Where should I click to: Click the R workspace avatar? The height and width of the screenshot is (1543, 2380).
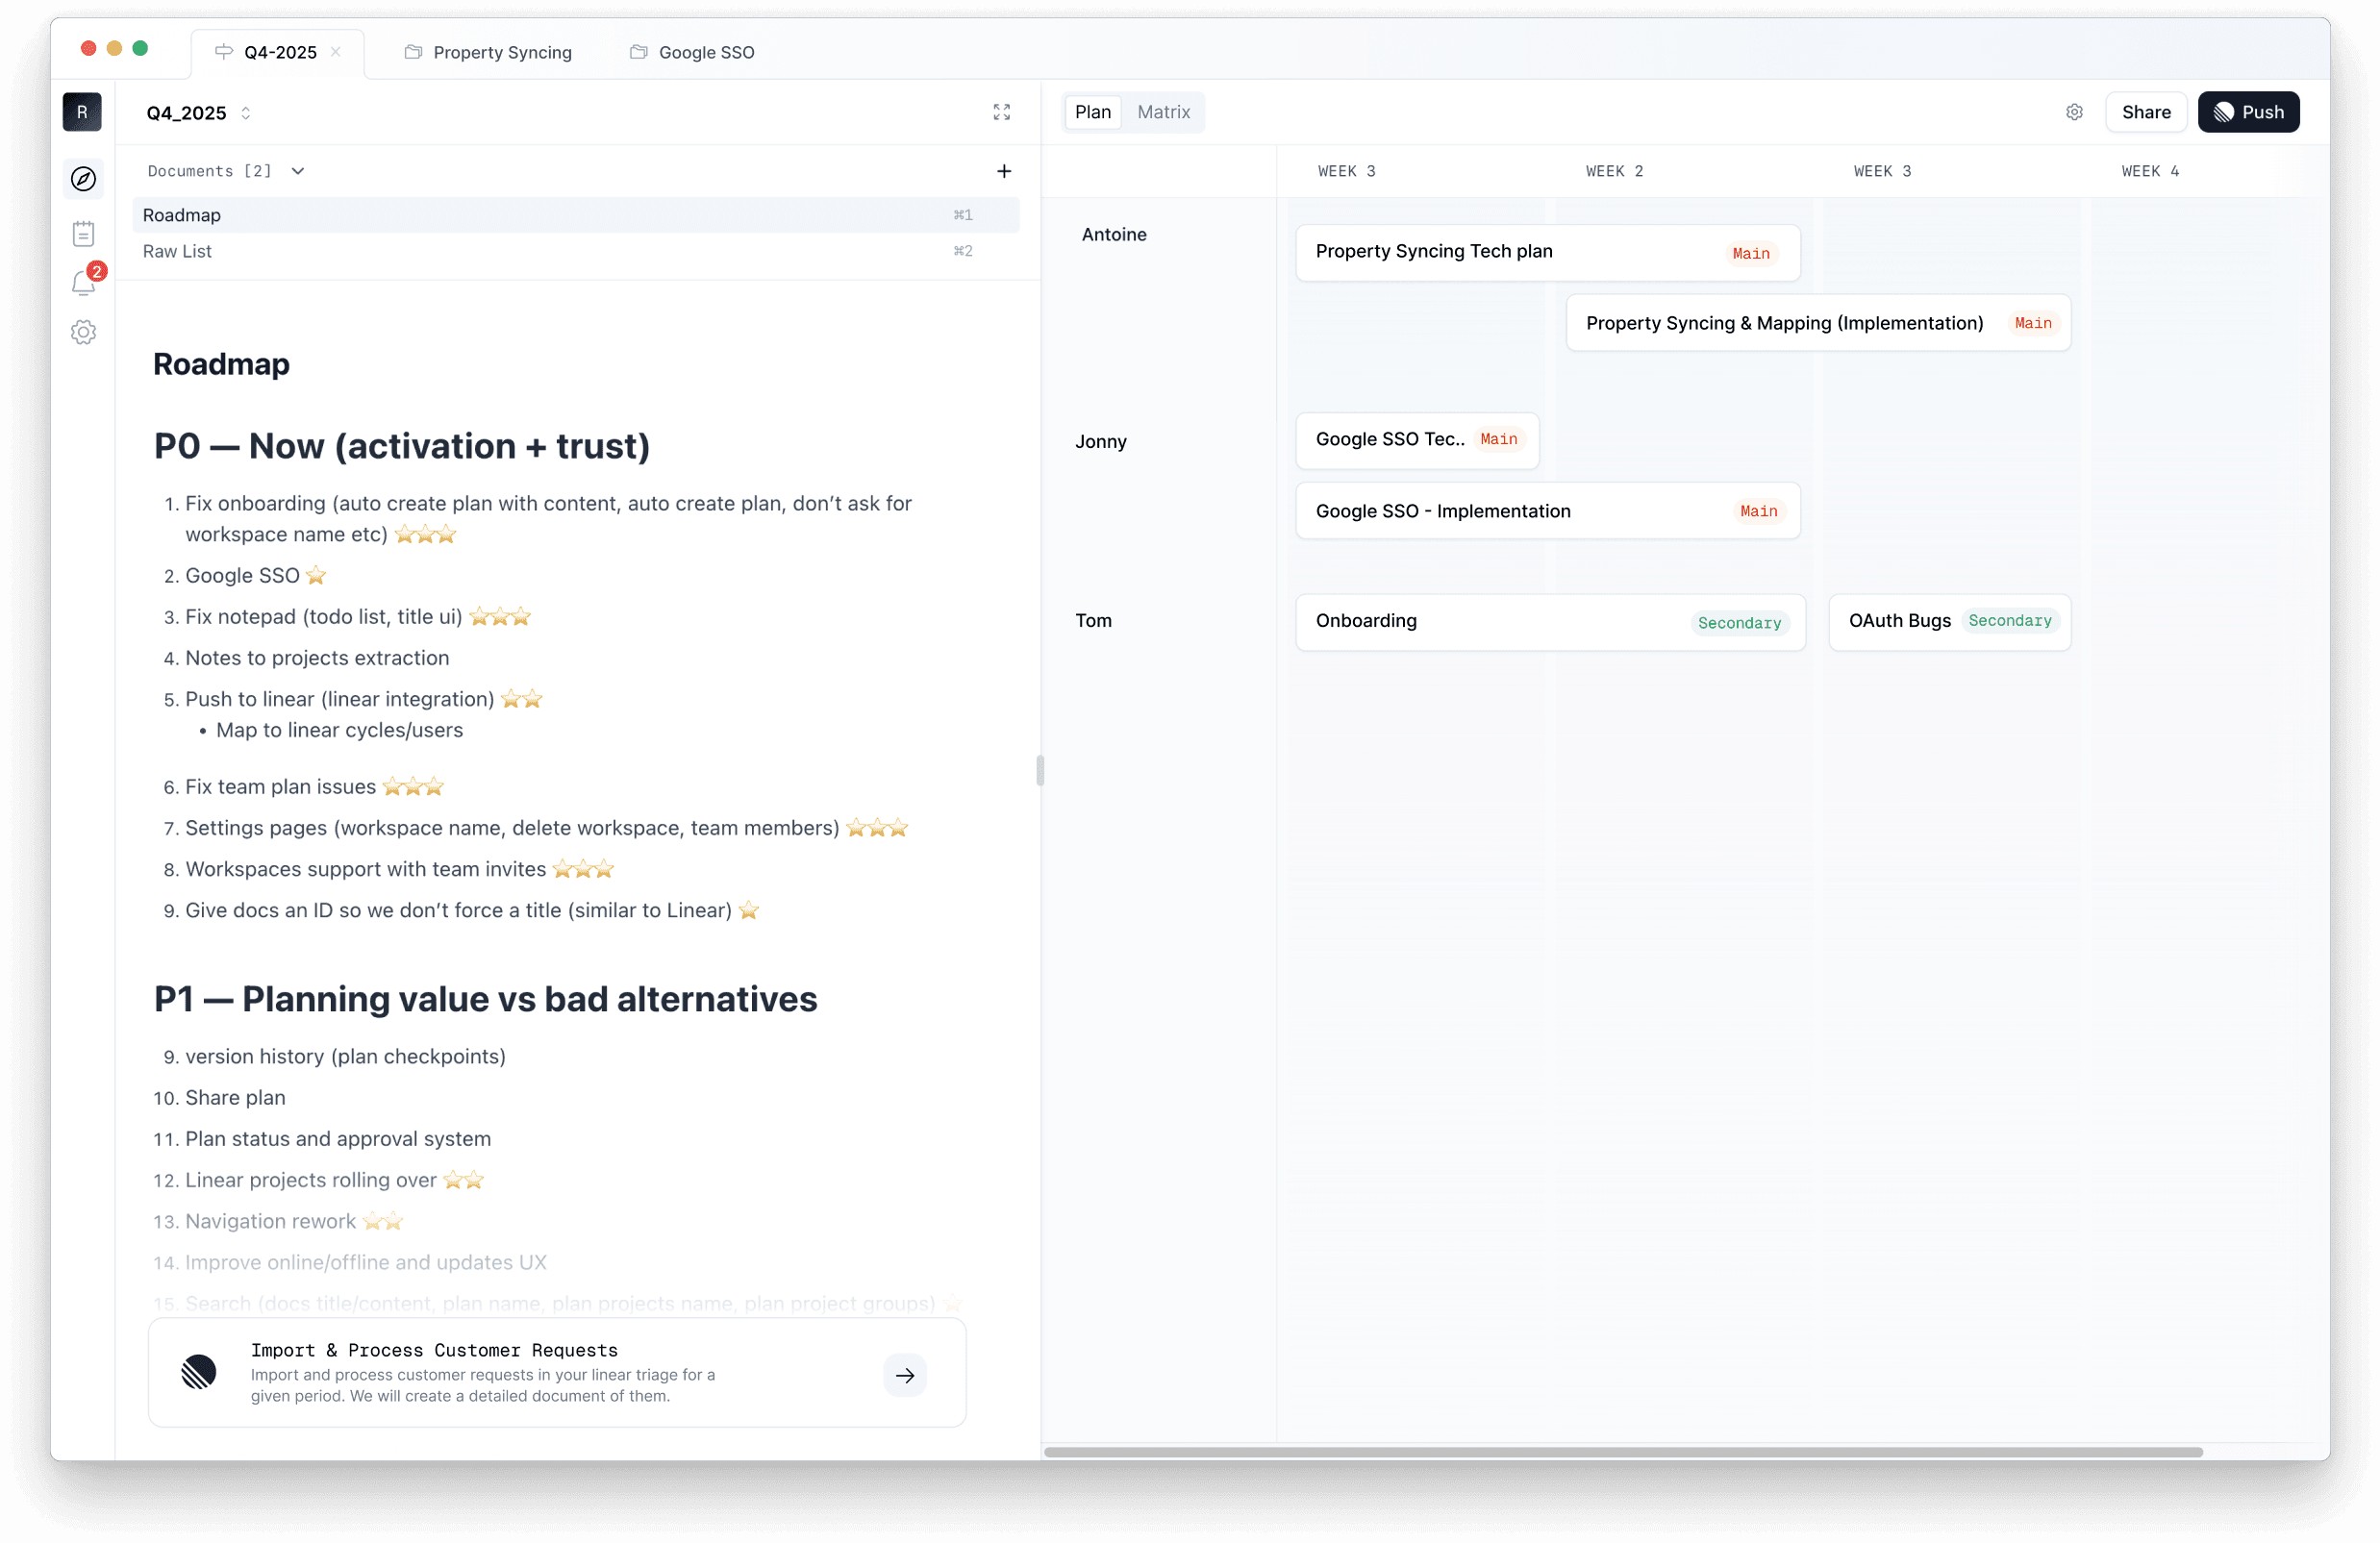point(82,112)
